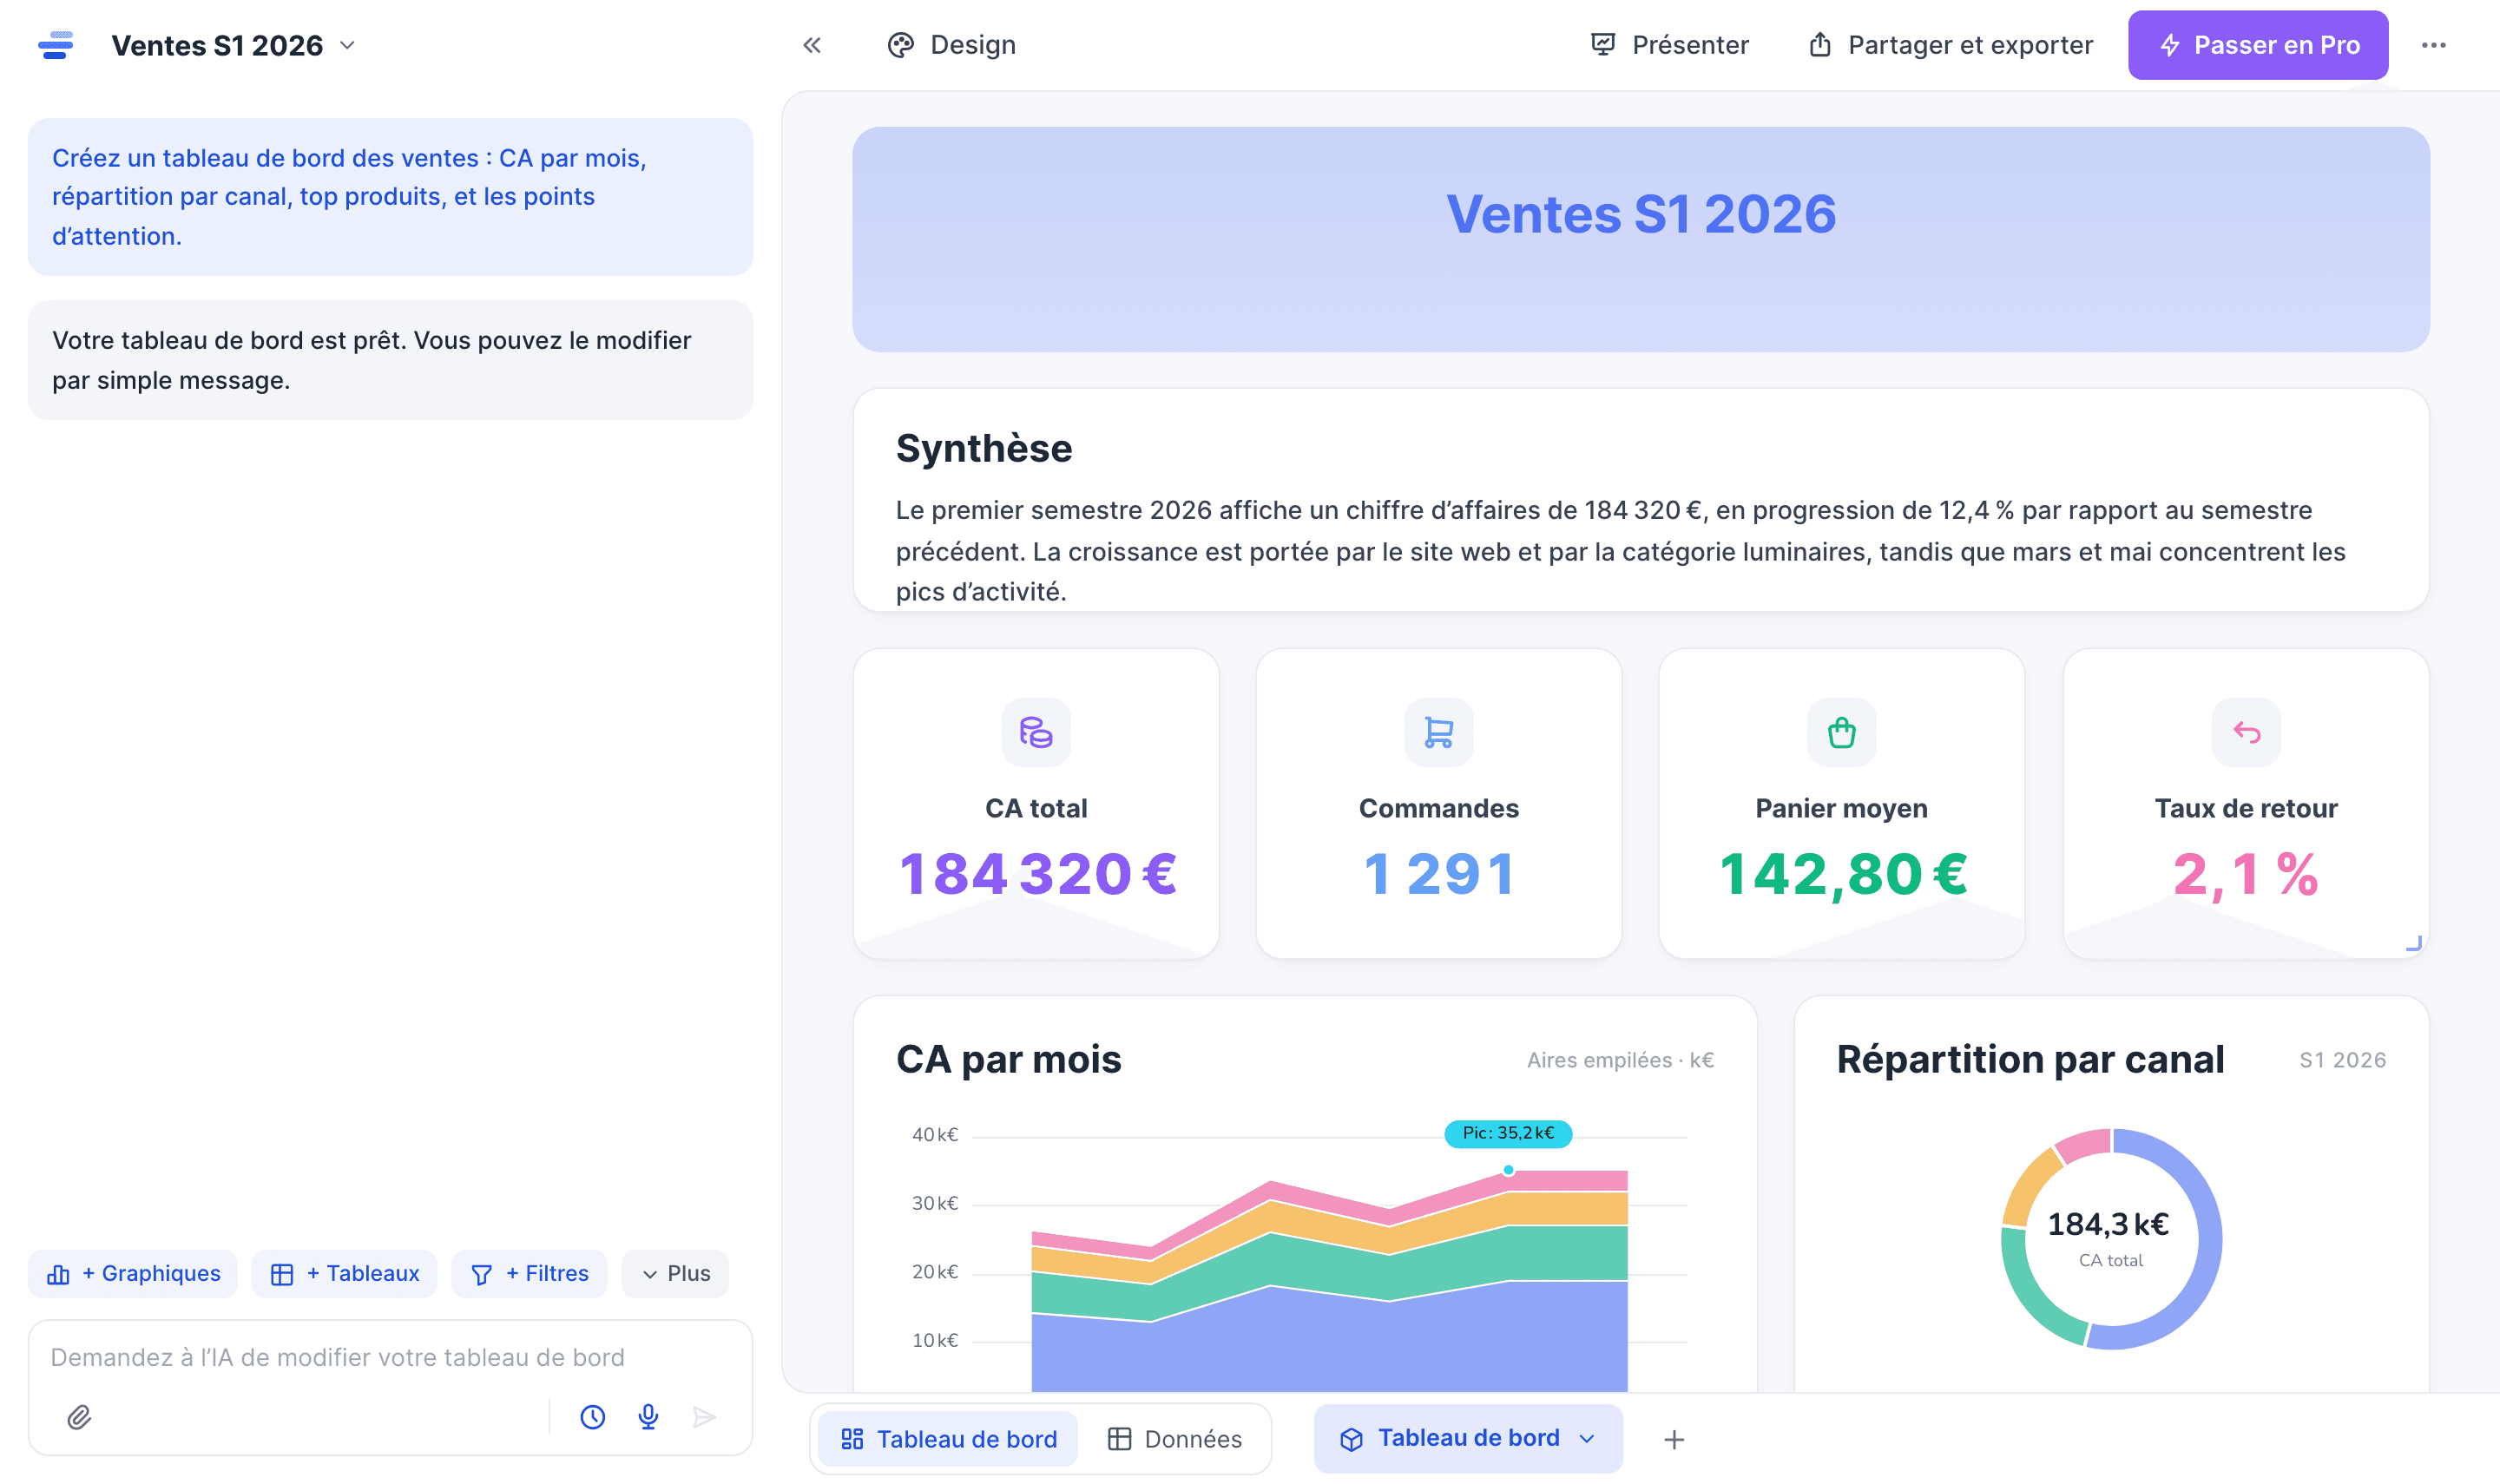Image resolution: width=2500 pixels, height=1484 pixels.
Task: Click the Synthèse heading
Action: [984, 448]
